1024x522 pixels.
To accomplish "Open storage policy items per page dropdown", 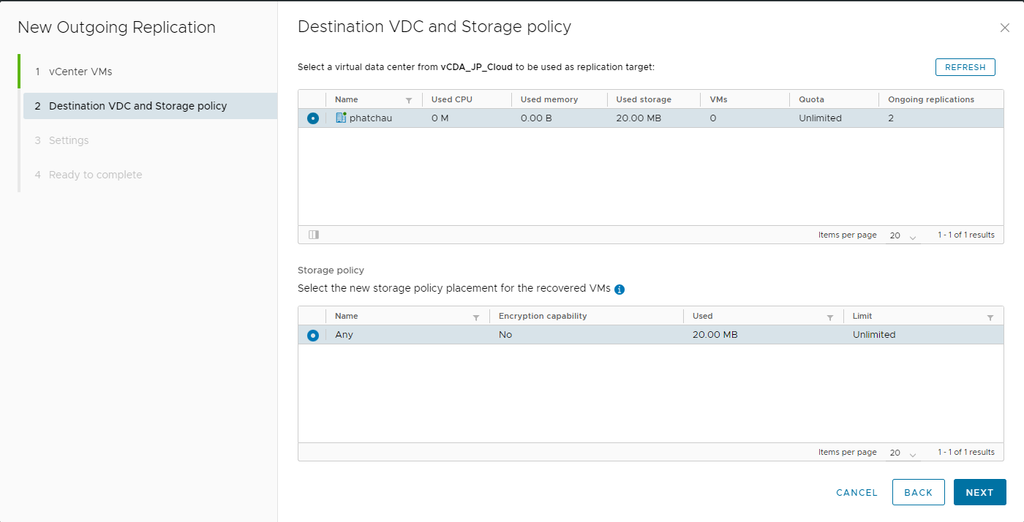I will [902, 453].
